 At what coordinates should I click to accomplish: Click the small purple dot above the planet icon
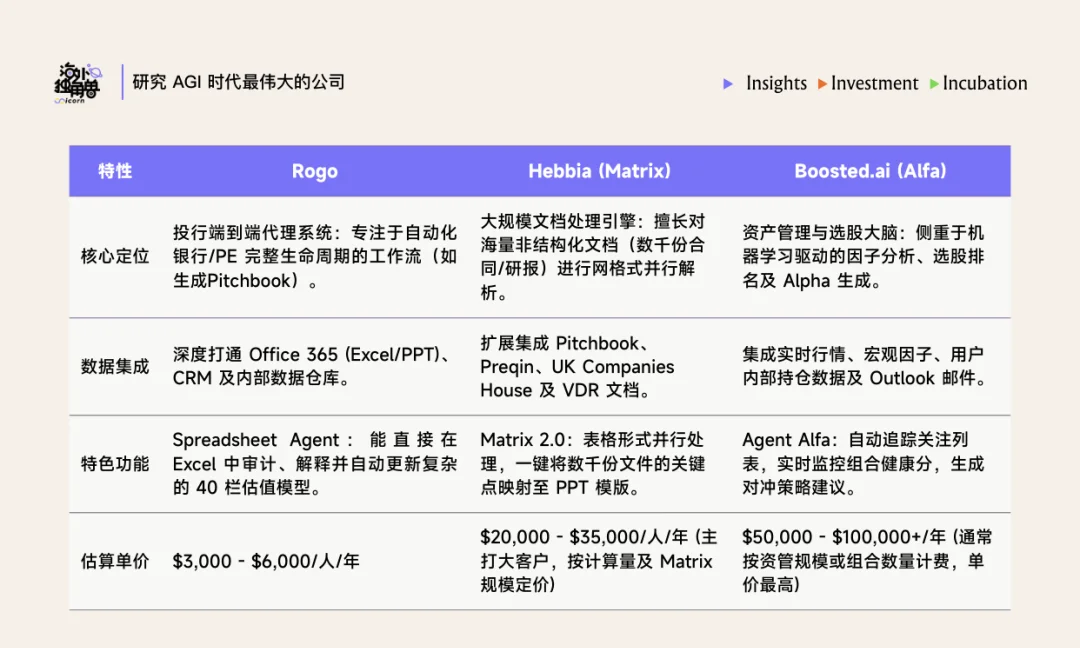point(89,66)
